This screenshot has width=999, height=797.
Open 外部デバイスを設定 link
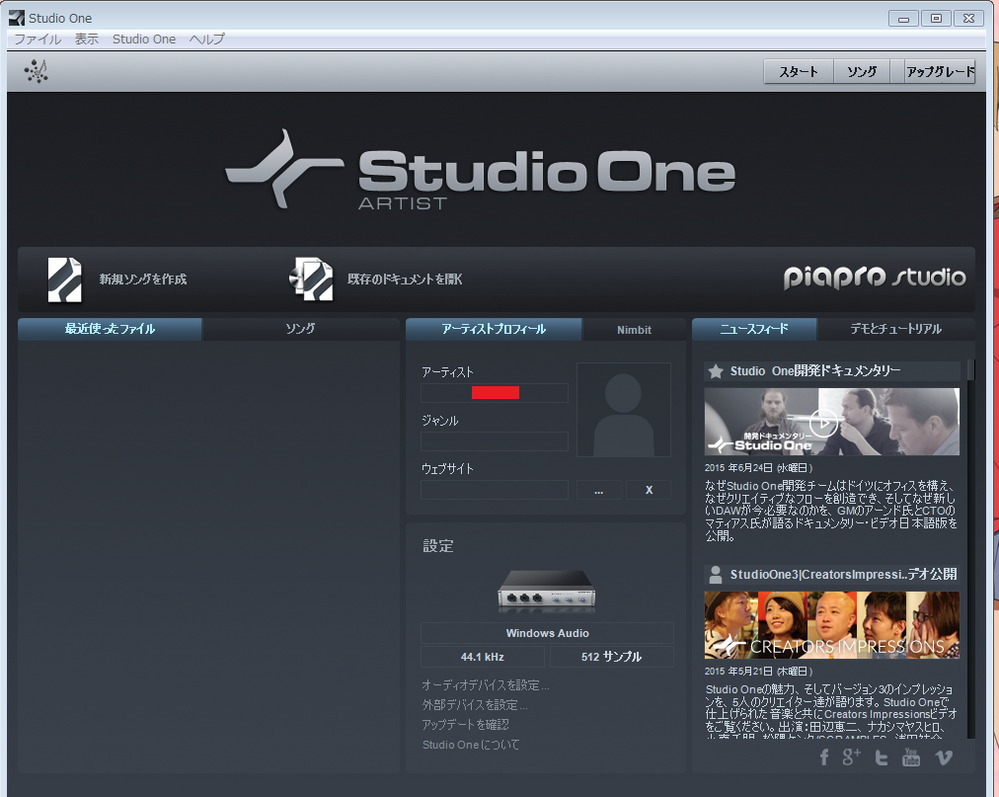[475, 705]
